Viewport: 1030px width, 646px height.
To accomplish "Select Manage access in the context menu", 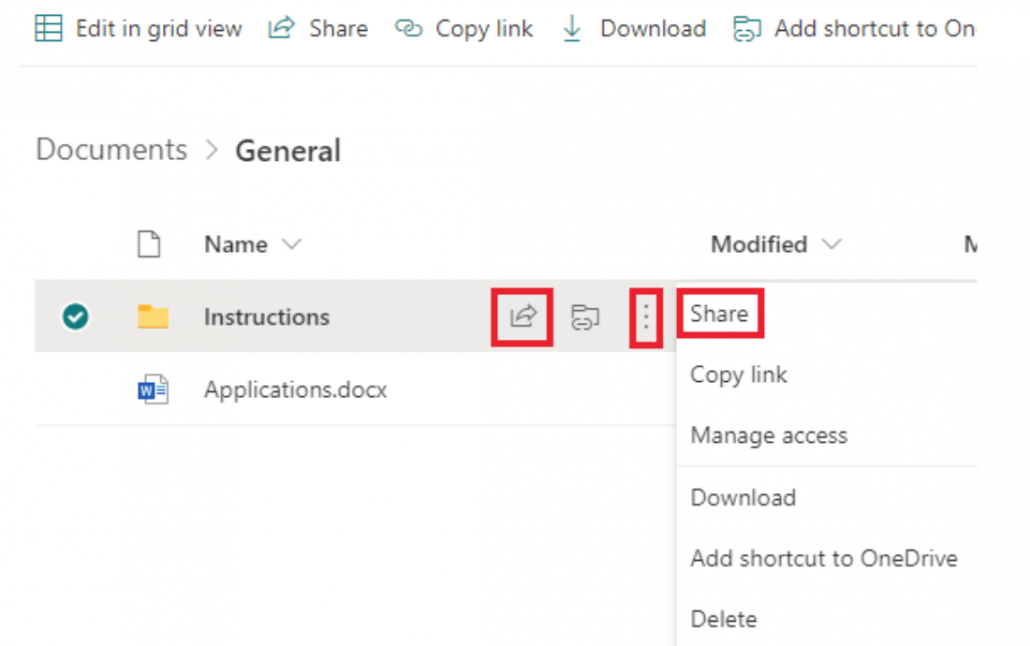I will coord(768,436).
